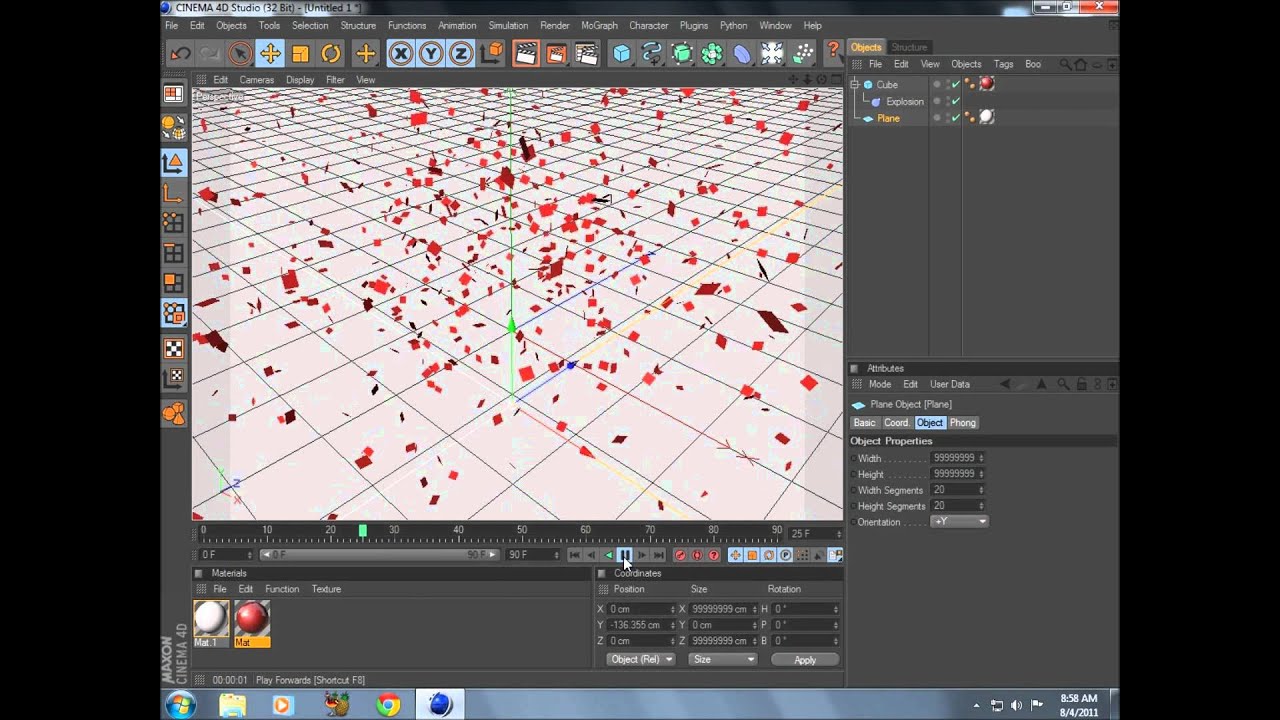1280x720 pixels.
Task: Open Render Settings clapperboard list icon
Action: (587, 54)
